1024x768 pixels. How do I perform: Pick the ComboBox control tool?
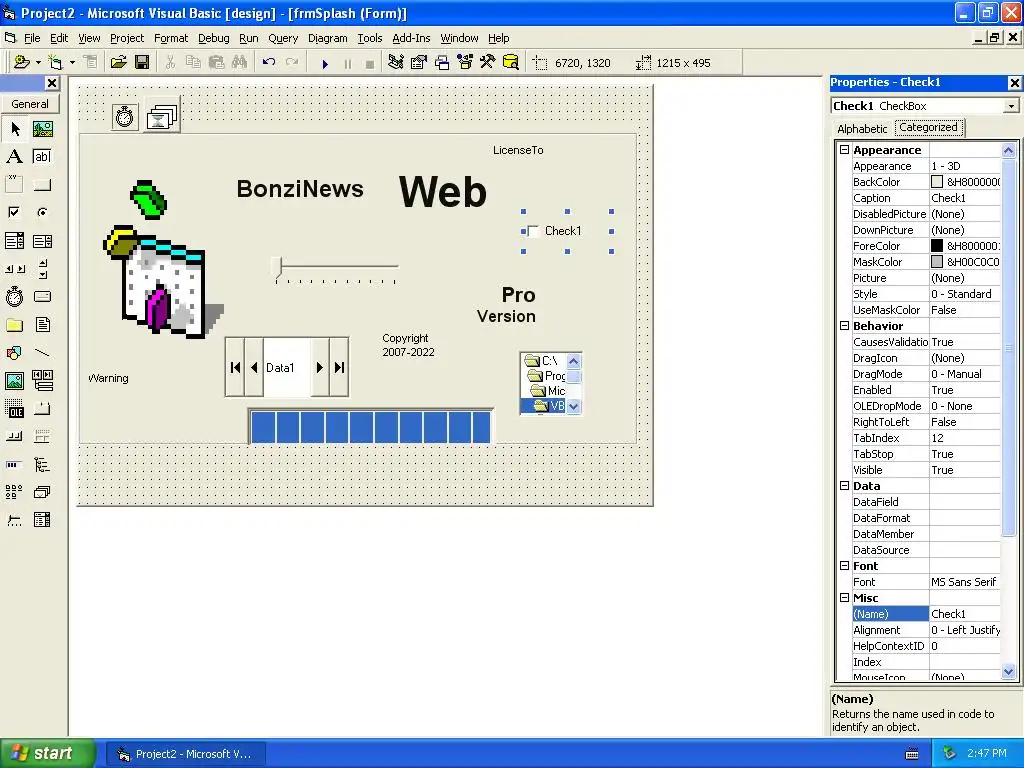(x=14, y=241)
